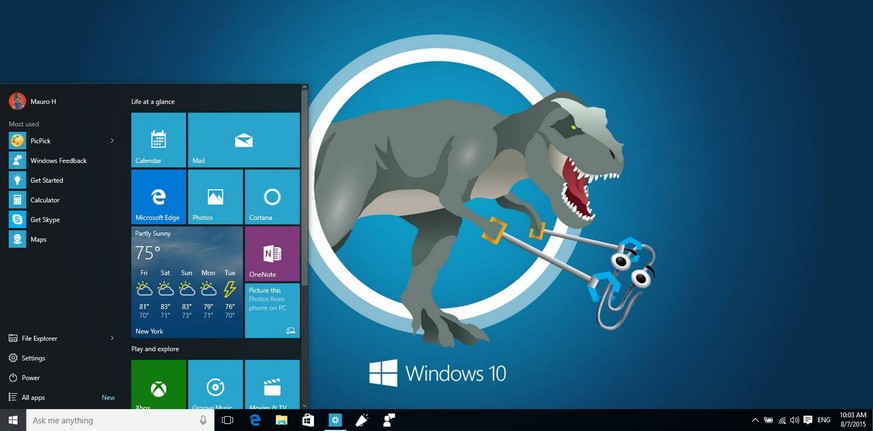This screenshot has width=873, height=431.
Task: Open the Movies & TV tile
Action: pyautogui.click(x=272, y=385)
